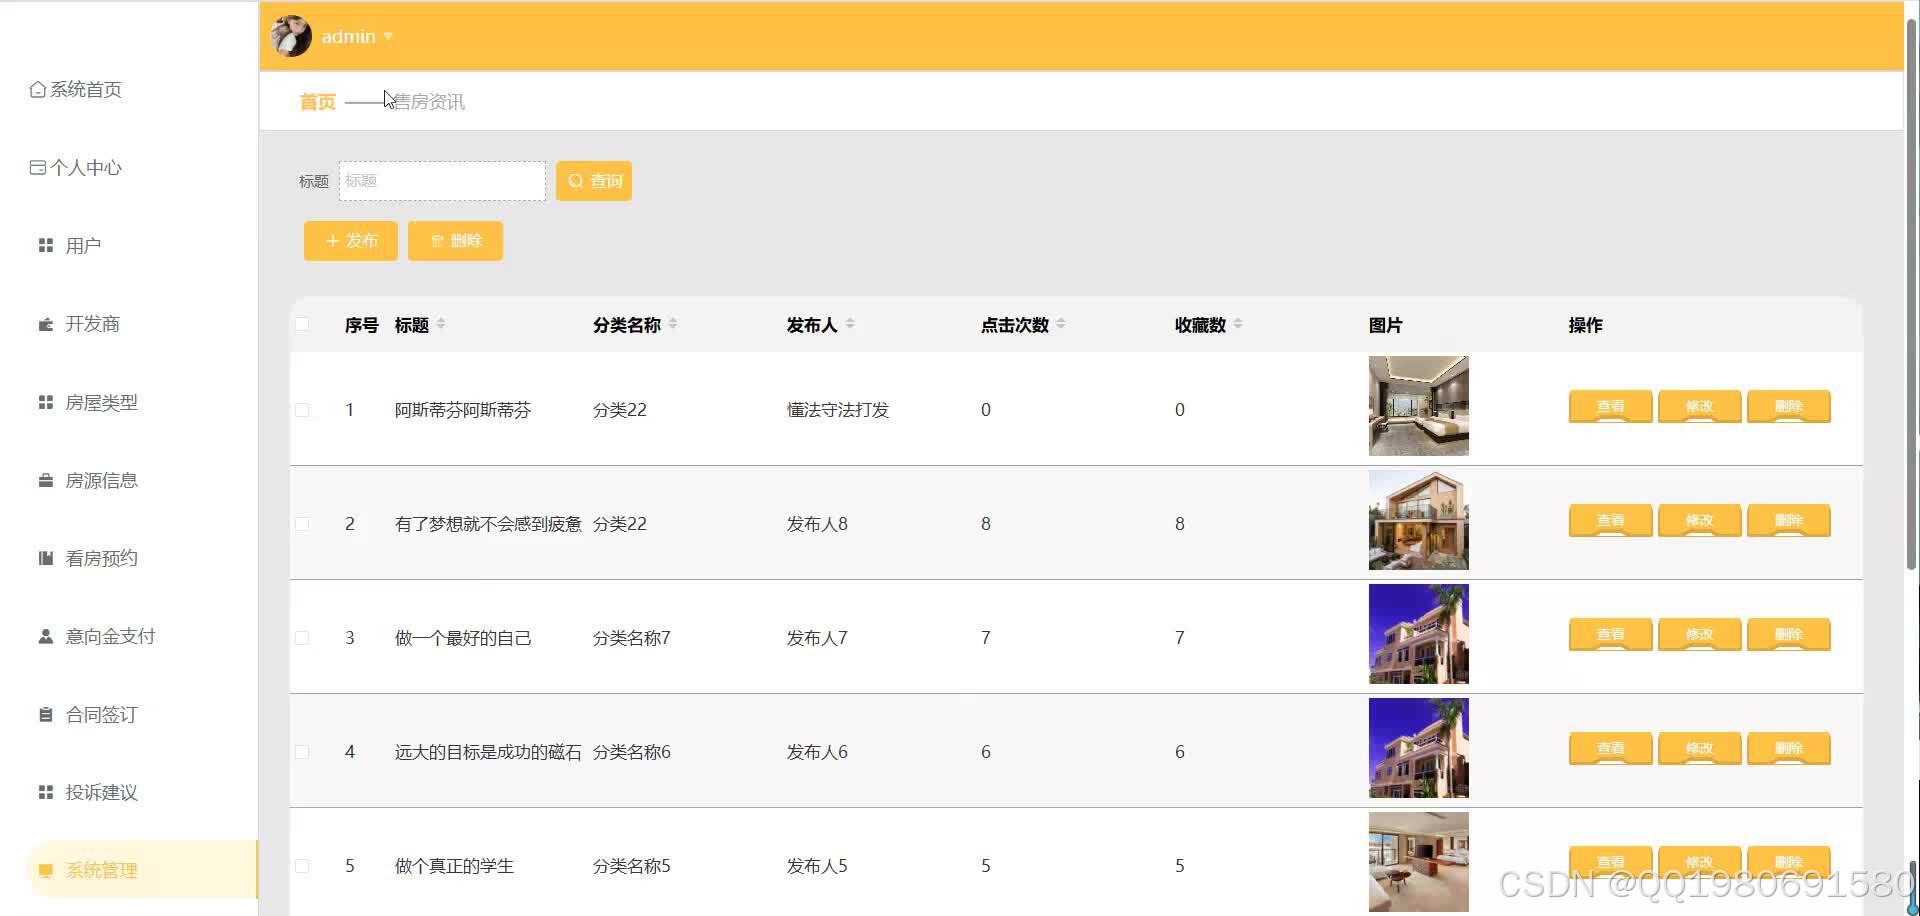Open the bedroom thumbnail in row 1

(x=1419, y=406)
